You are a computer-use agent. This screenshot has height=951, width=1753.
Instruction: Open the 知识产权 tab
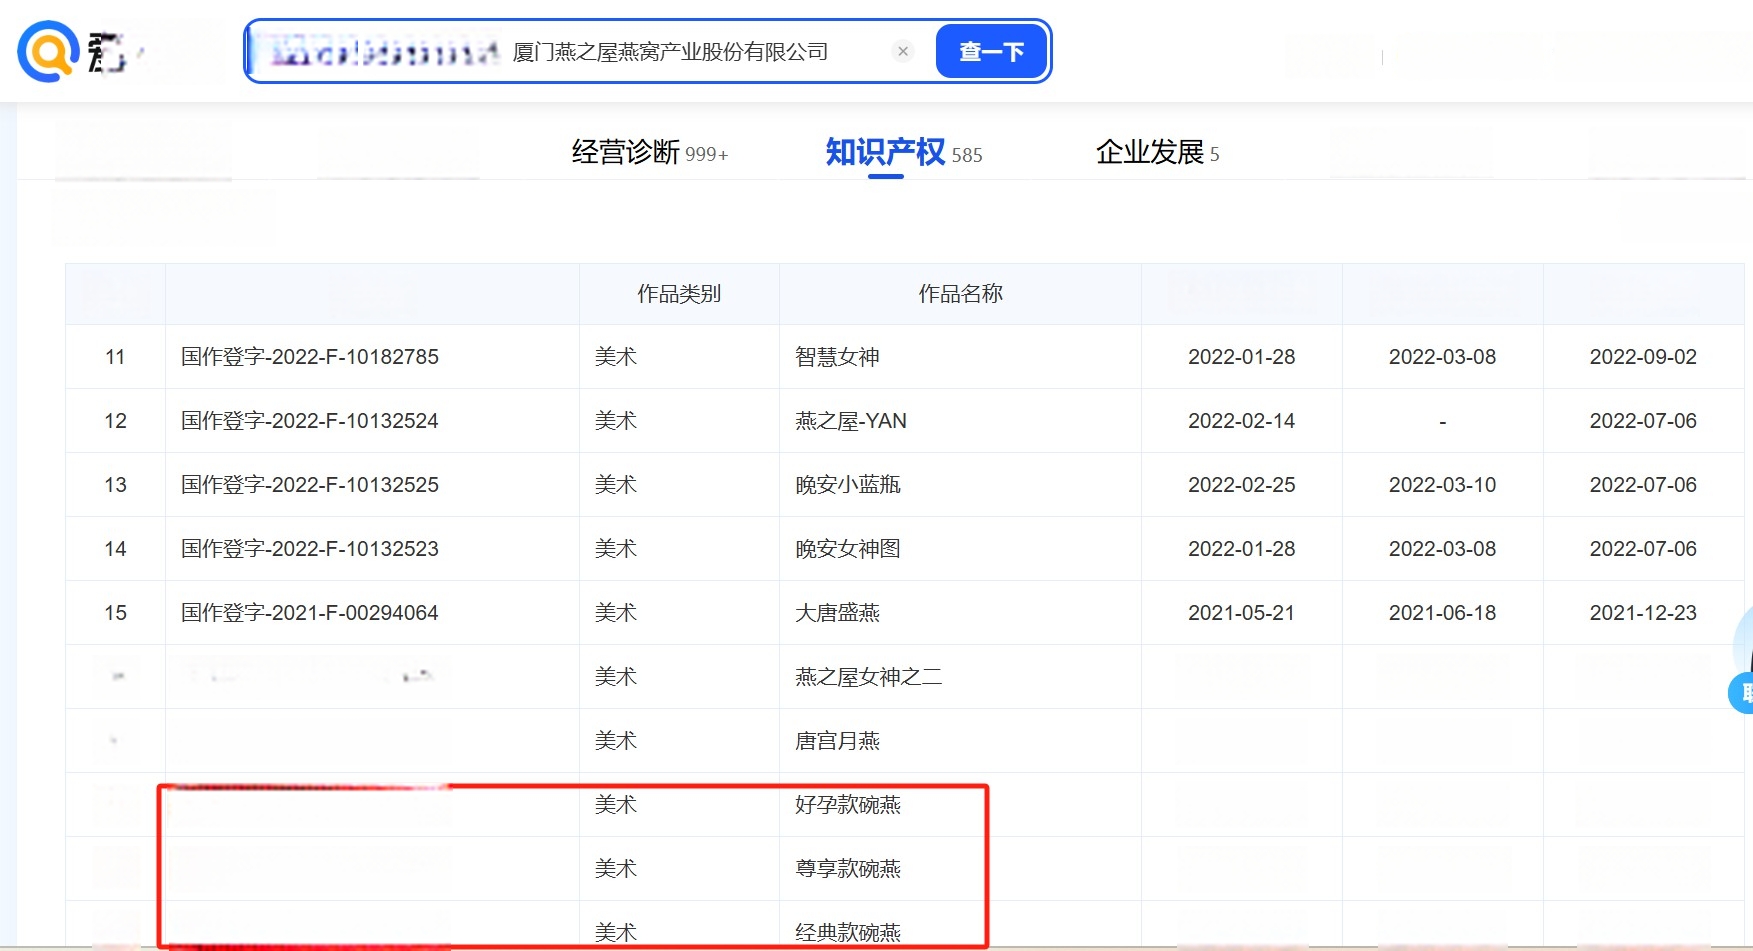[904, 152]
